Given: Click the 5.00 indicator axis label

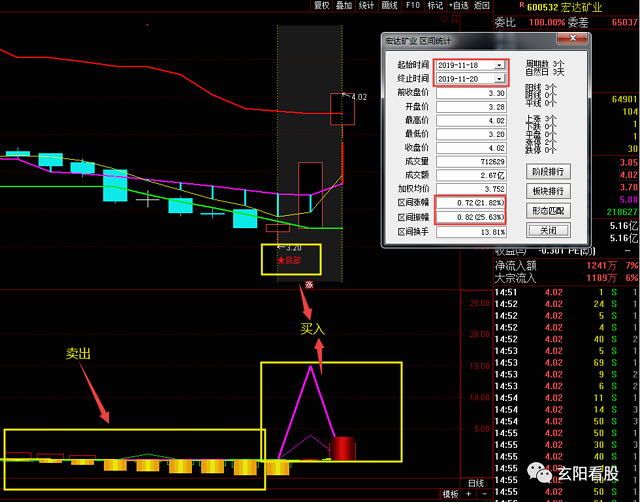Looking at the screenshot, I should [x=482, y=429].
